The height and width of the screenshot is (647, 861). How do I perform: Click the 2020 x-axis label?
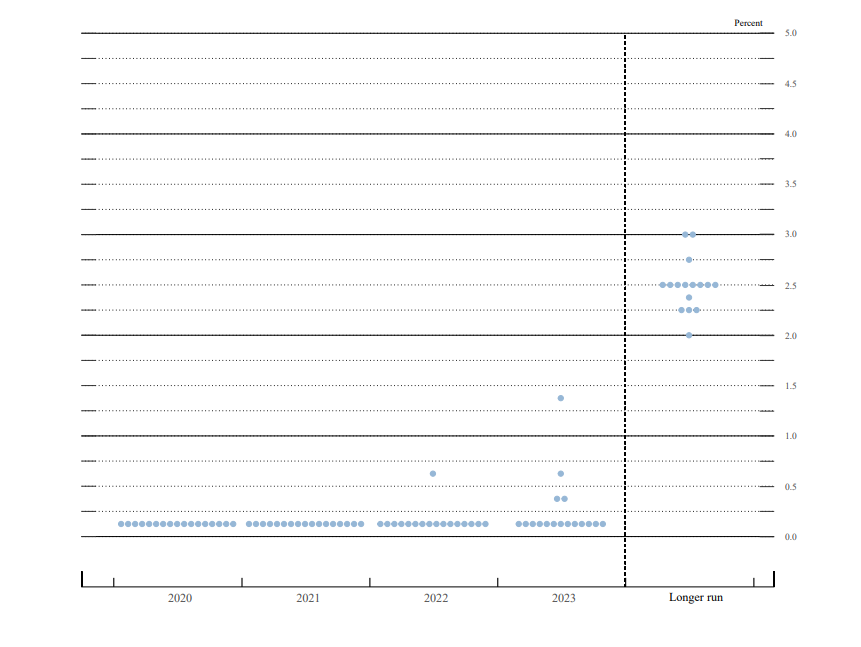180,598
